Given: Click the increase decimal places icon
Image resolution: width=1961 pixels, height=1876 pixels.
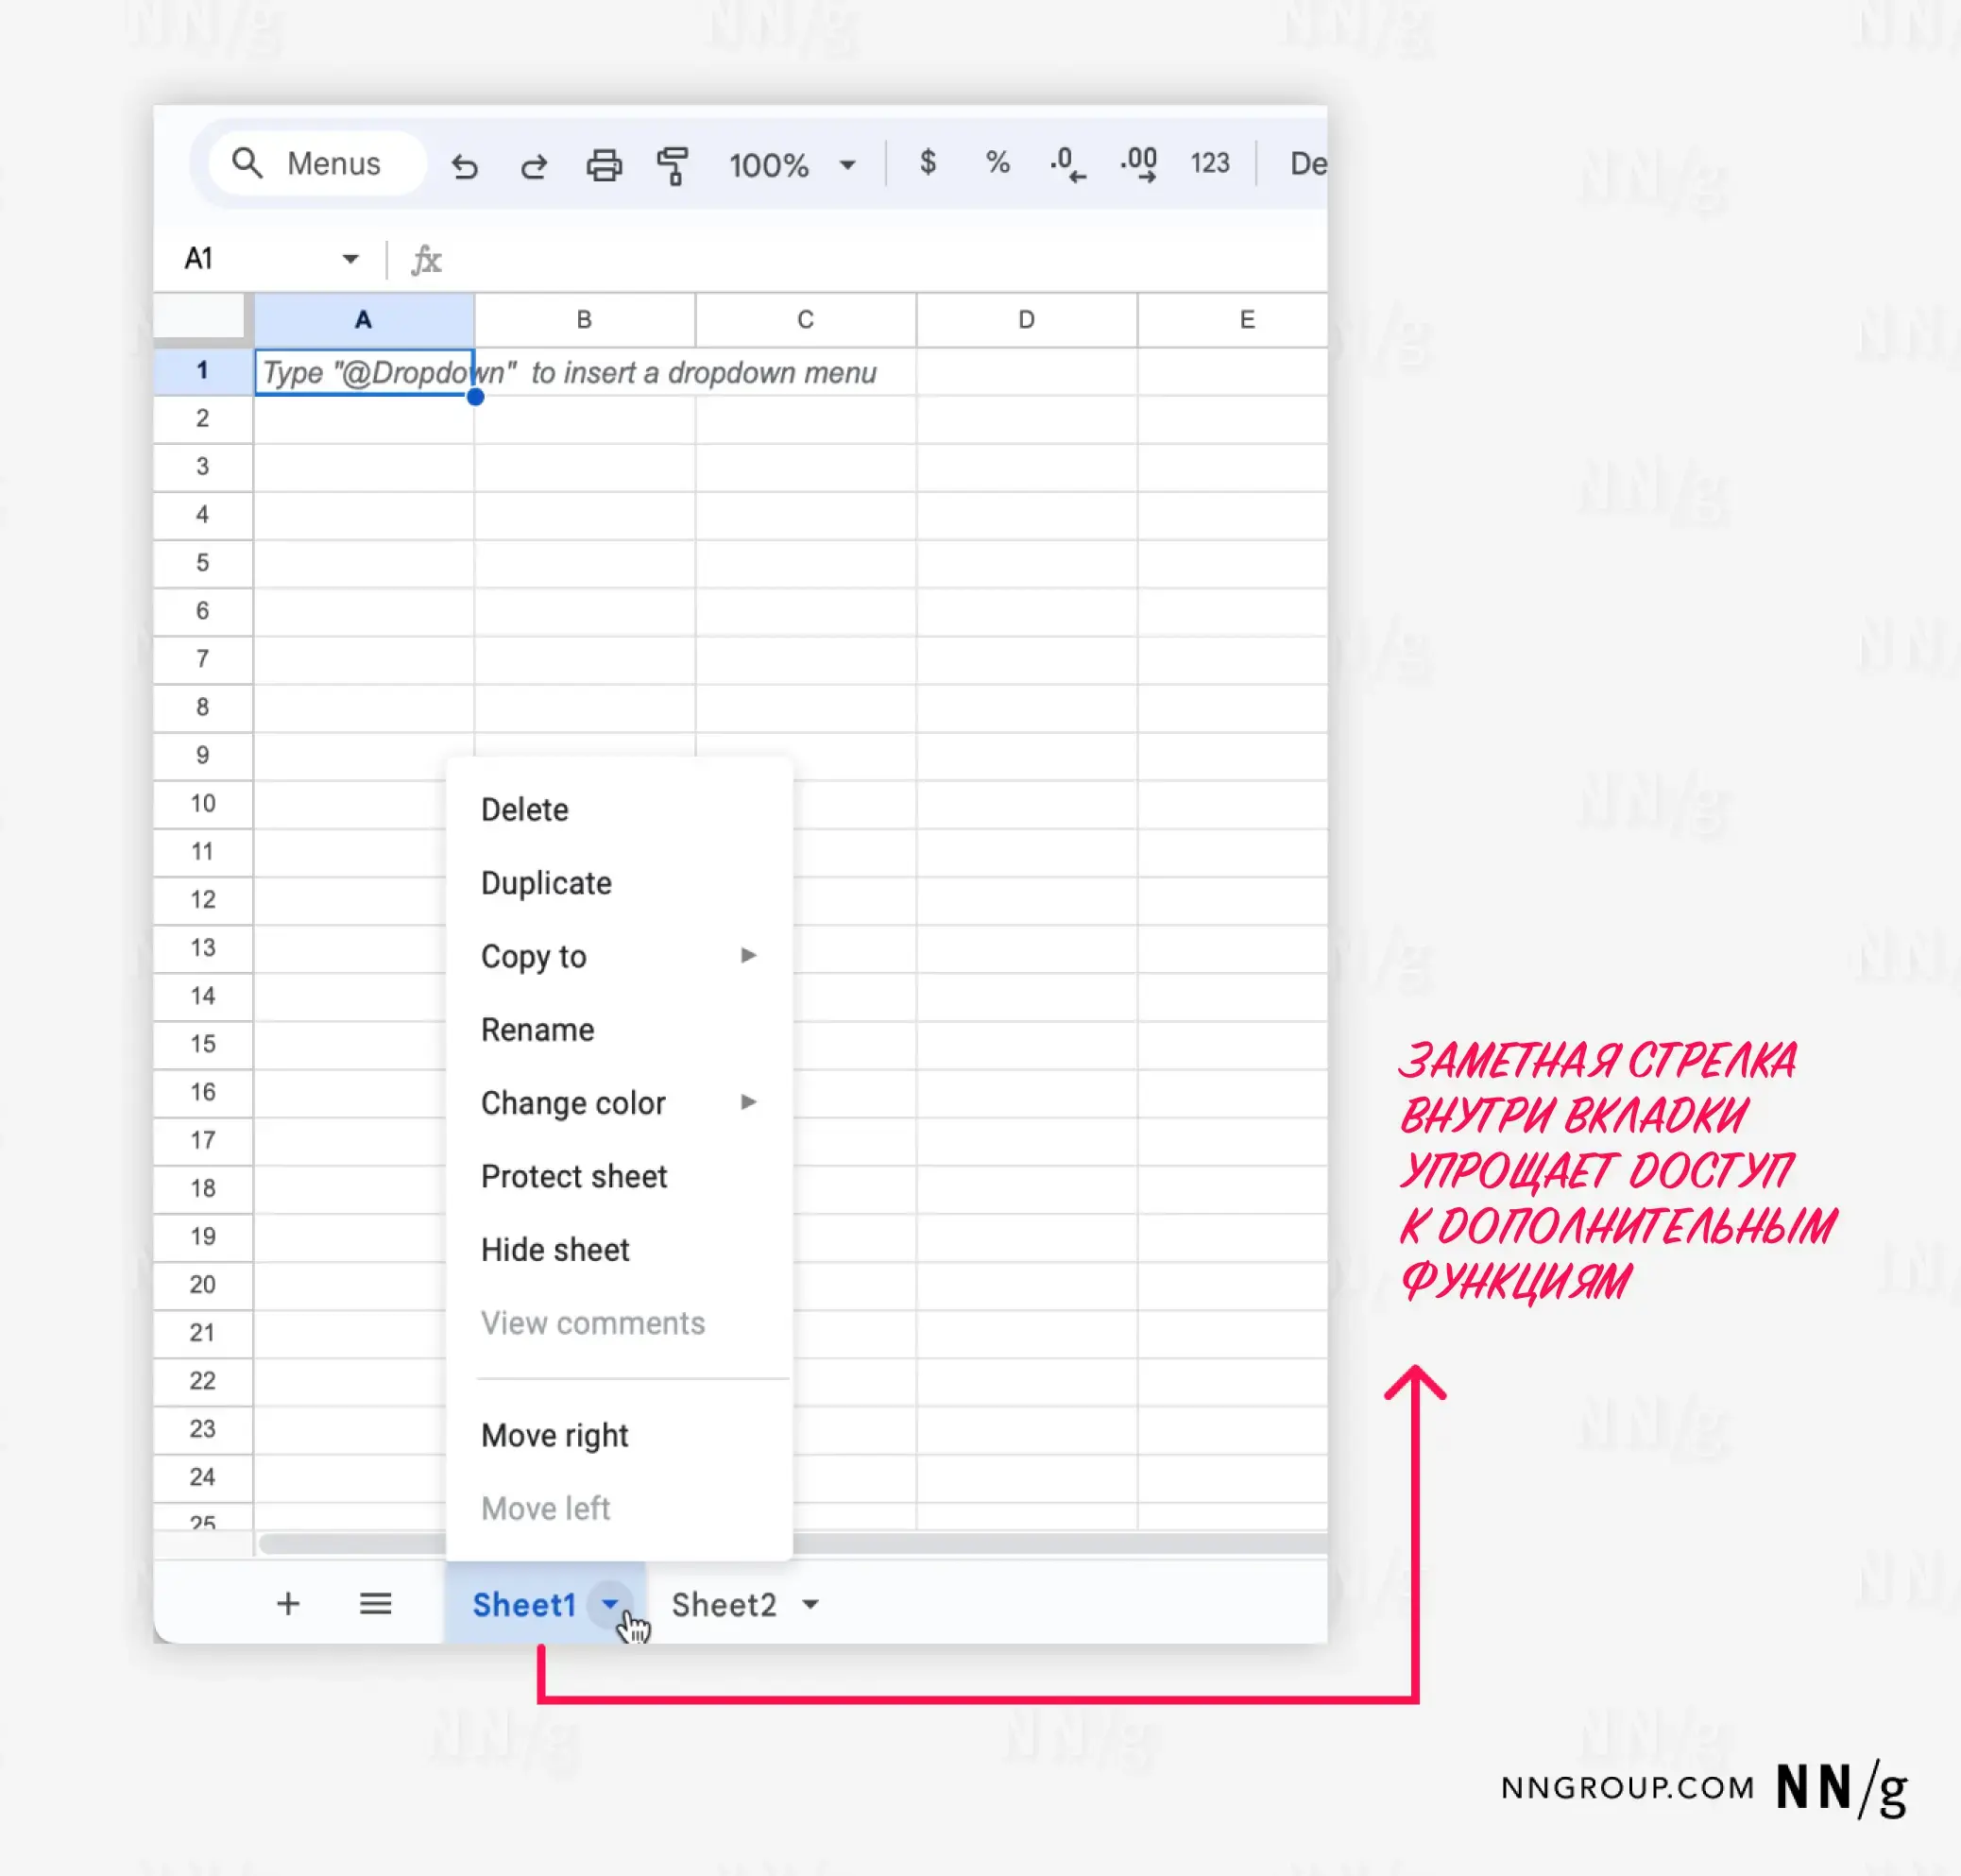Looking at the screenshot, I should [1139, 164].
